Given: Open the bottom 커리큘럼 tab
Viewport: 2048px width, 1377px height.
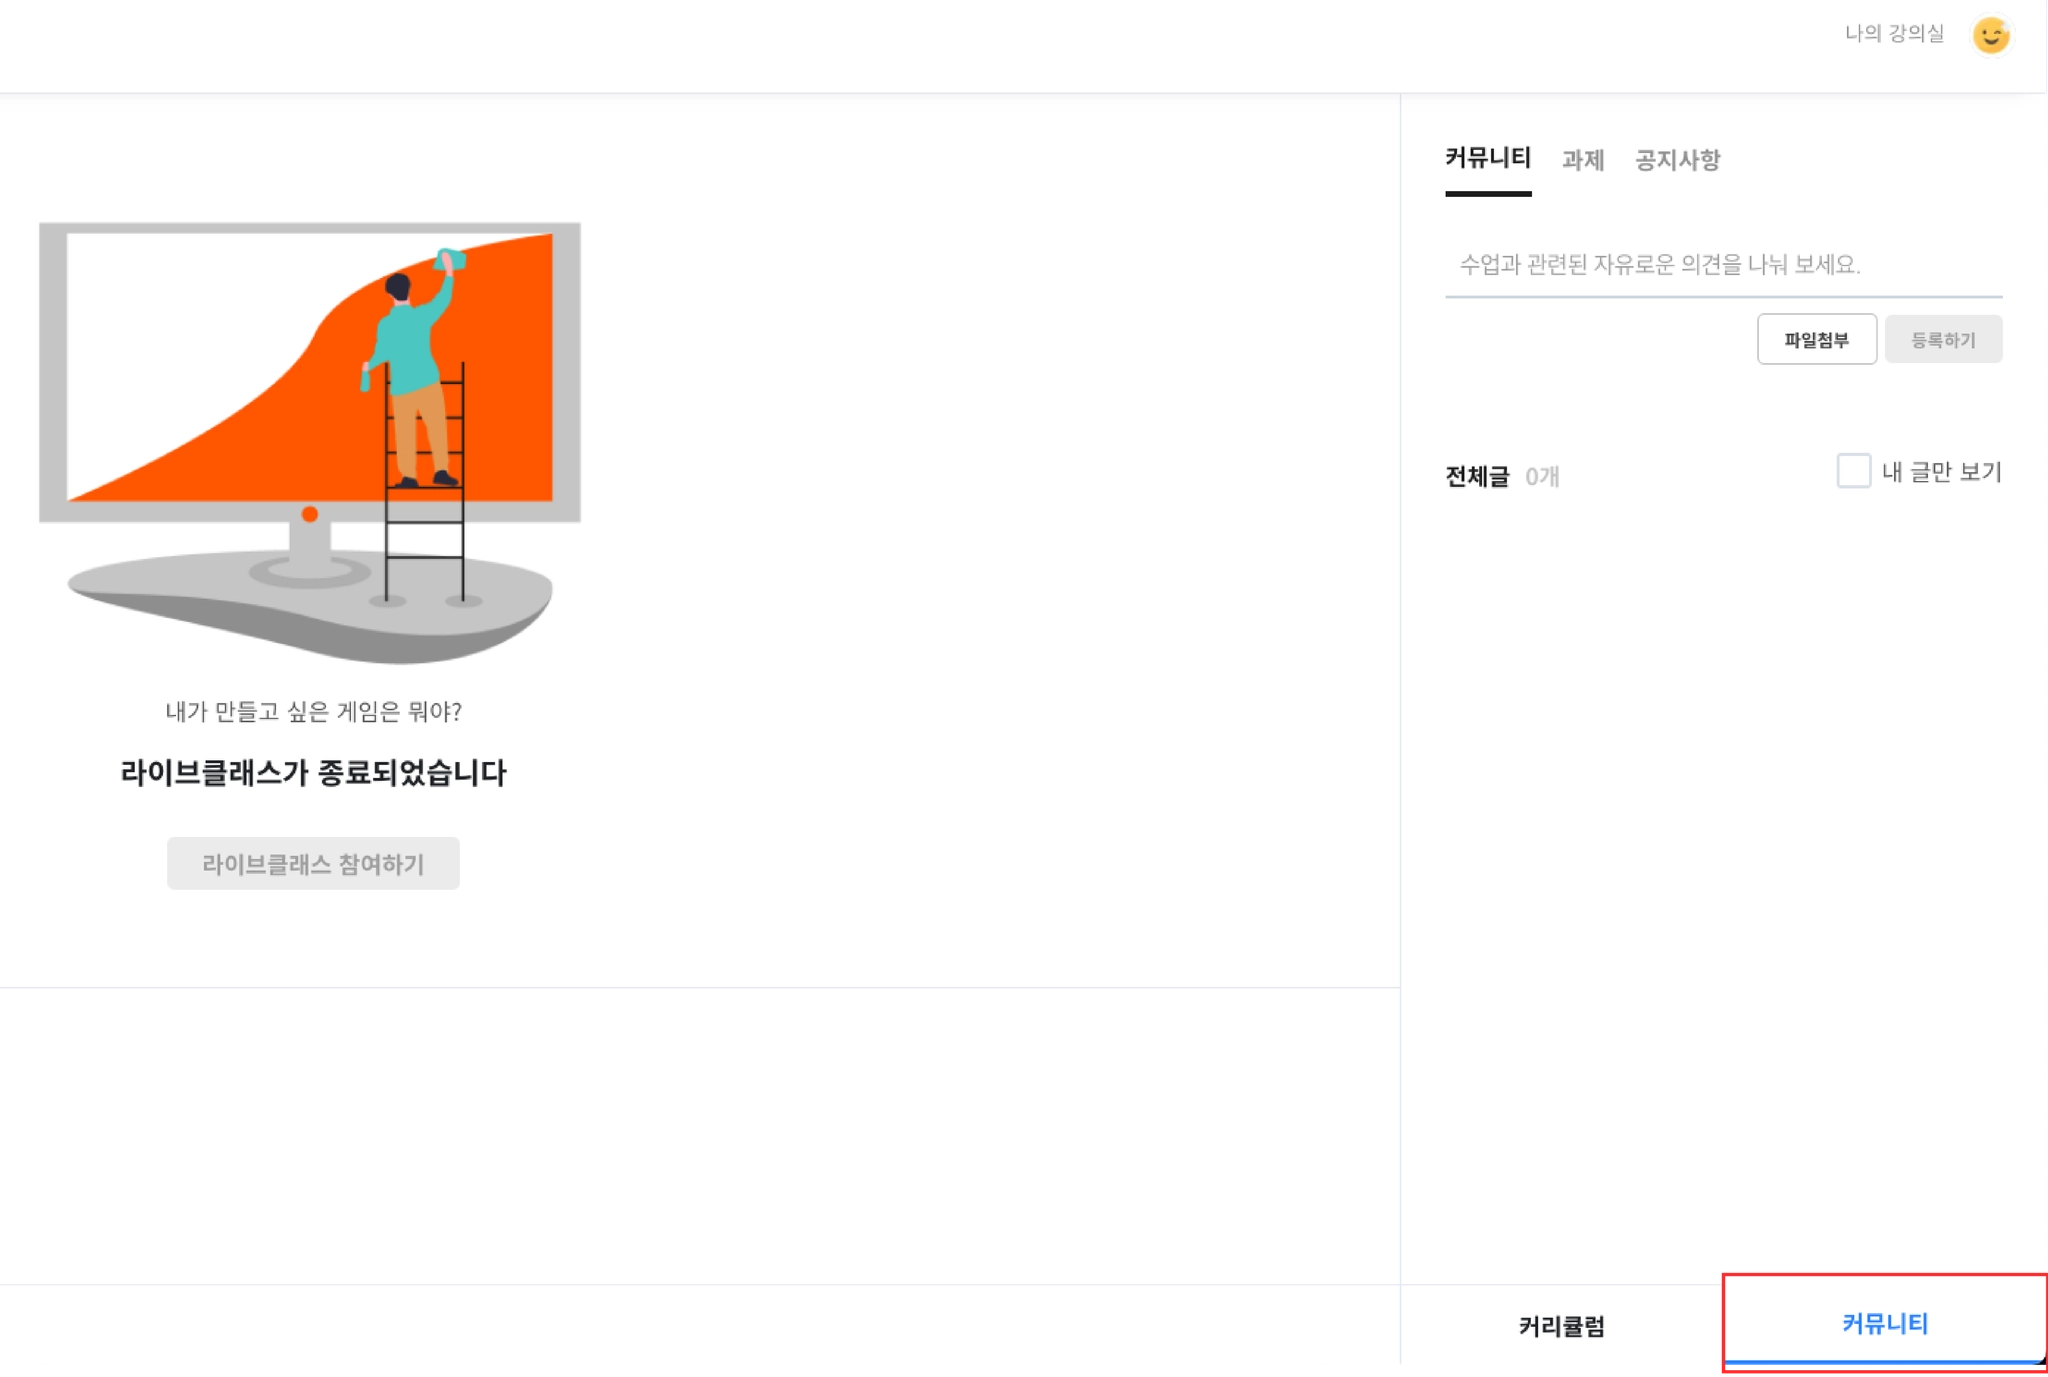Looking at the screenshot, I should coord(1561,1326).
